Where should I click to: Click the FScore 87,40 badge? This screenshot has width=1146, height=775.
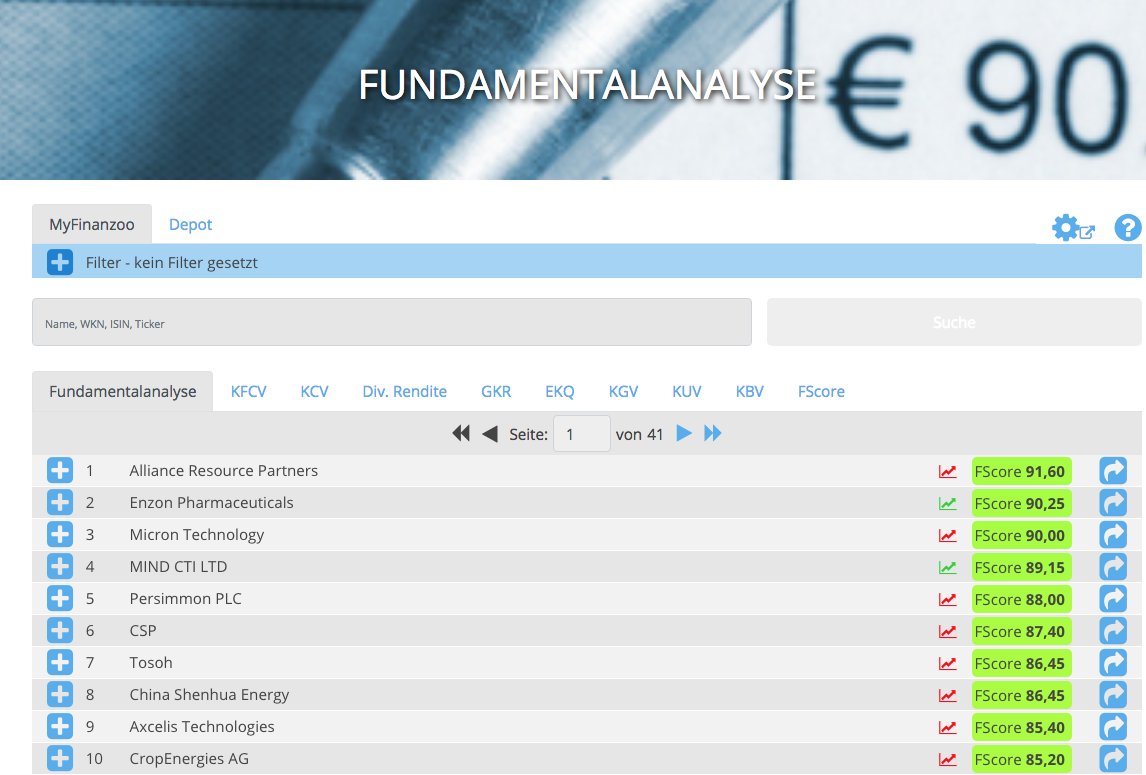(x=1021, y=631)
